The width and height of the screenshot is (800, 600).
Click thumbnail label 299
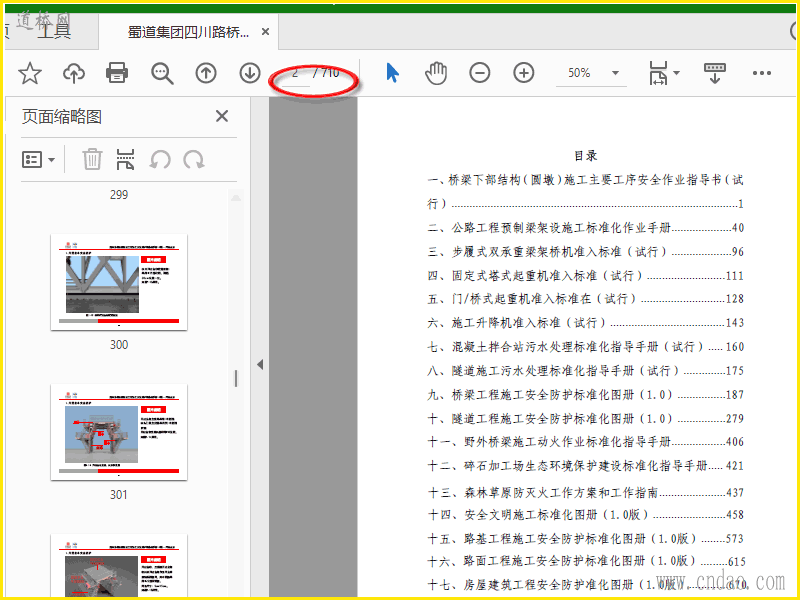(119, 194)
